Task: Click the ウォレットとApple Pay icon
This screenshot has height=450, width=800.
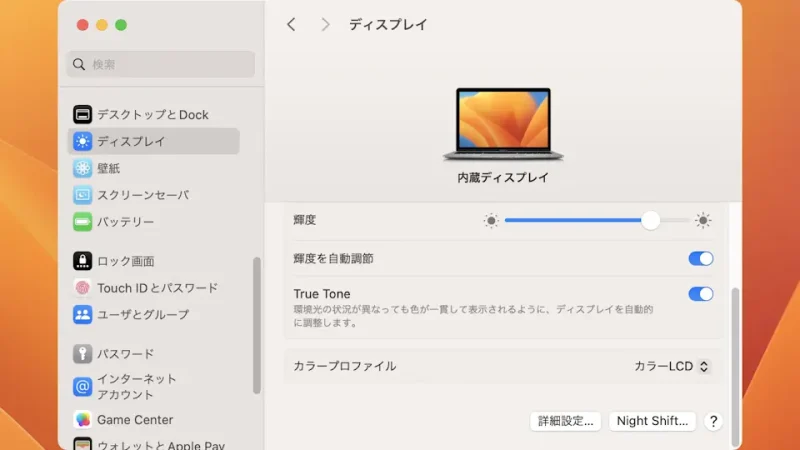Action: [x=82, y=444]
